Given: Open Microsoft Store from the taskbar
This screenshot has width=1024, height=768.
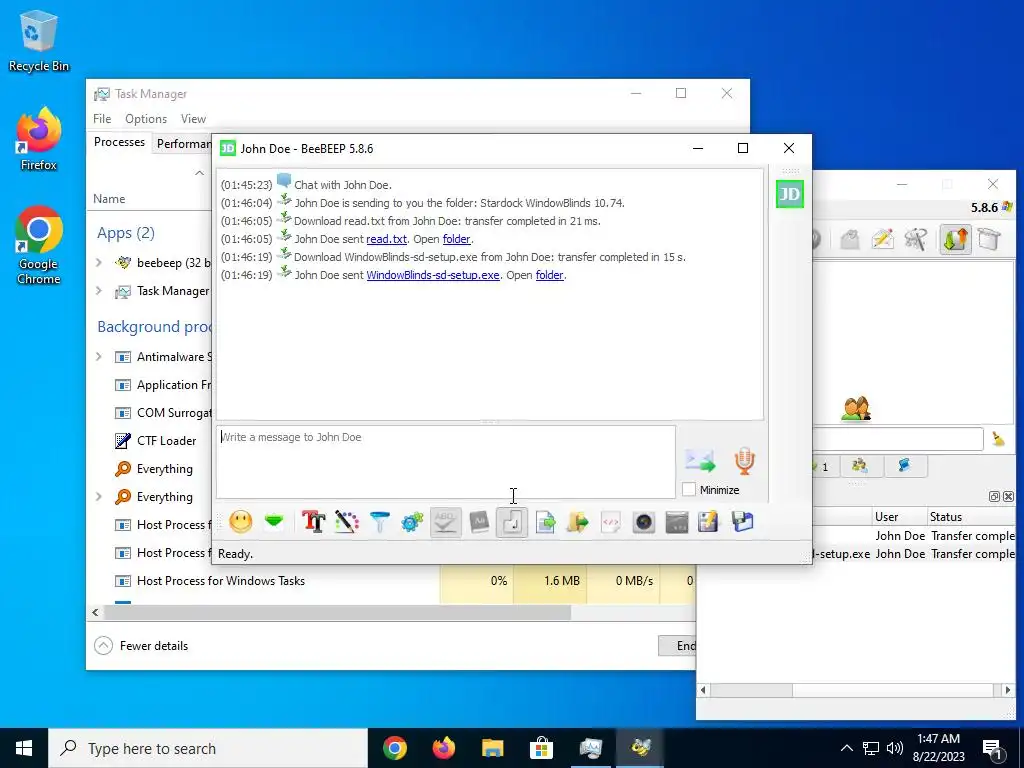Looking at the screenshot, I should [x=541, y=748].
